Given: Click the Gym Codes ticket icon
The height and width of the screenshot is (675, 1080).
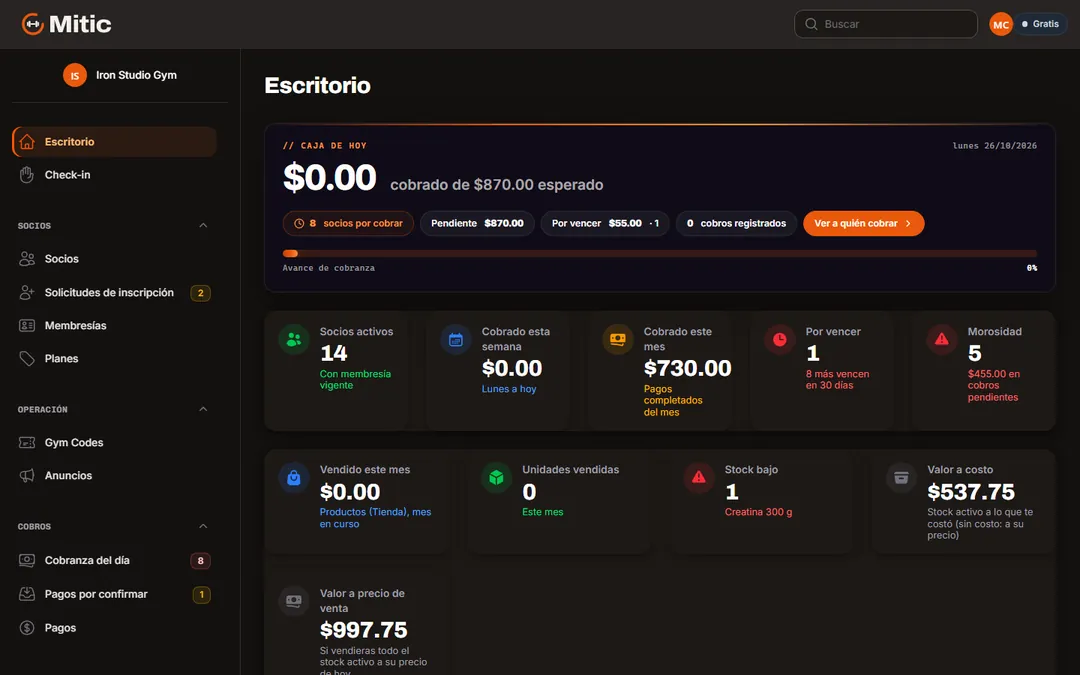Looking at the screenshot, I should 27,442.
